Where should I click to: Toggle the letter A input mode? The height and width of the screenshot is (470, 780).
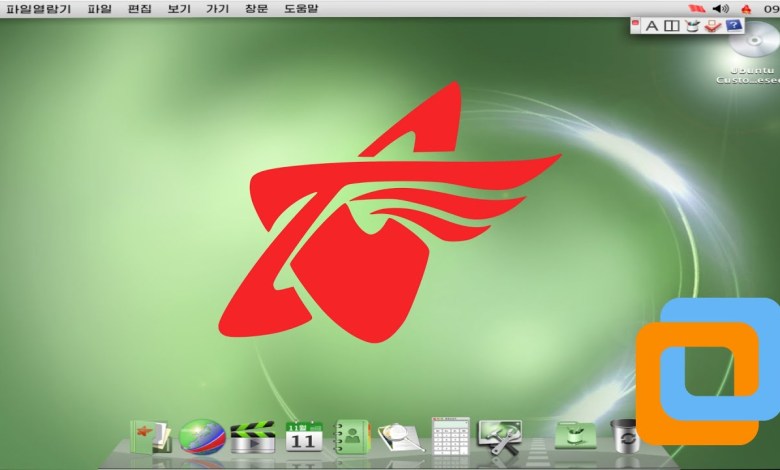click(652, 26)
